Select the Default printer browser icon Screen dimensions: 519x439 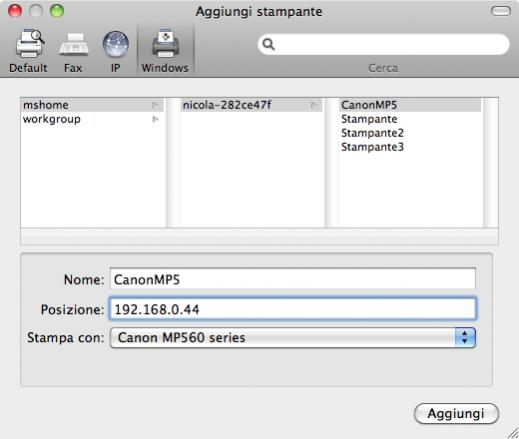point(29,44)
